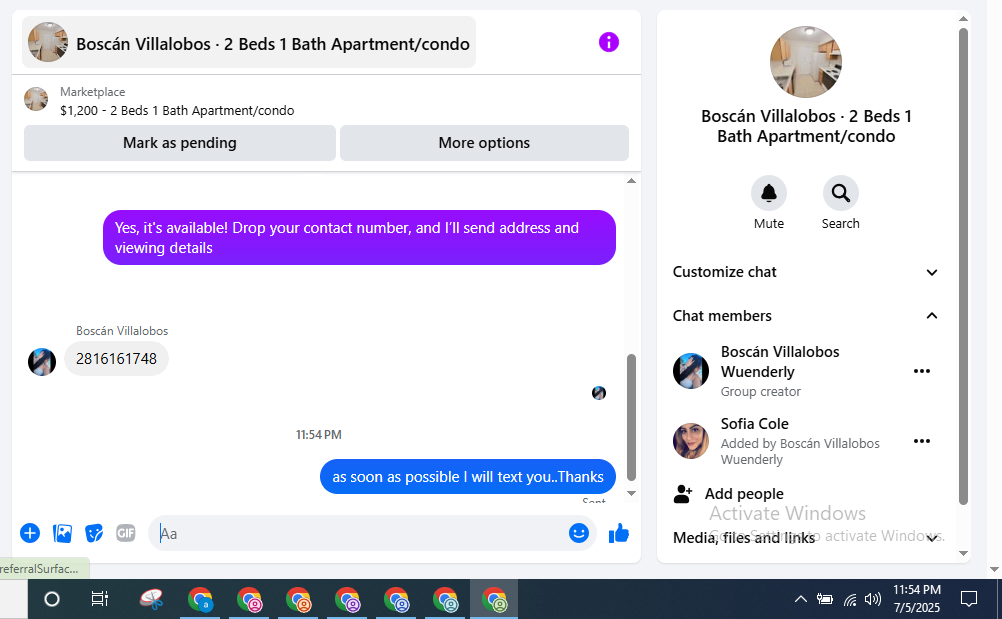Image resolution: width=1002 pixels, height=619 pixels.
Task: Click the Mark as pending button
Action: click(x=180, y=142)
